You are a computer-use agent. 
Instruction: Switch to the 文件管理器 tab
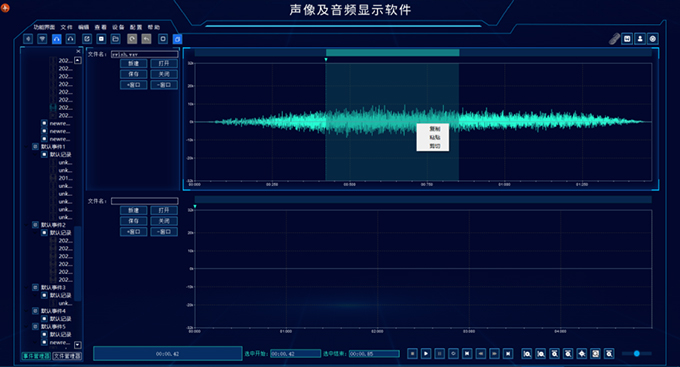[67, 356]
